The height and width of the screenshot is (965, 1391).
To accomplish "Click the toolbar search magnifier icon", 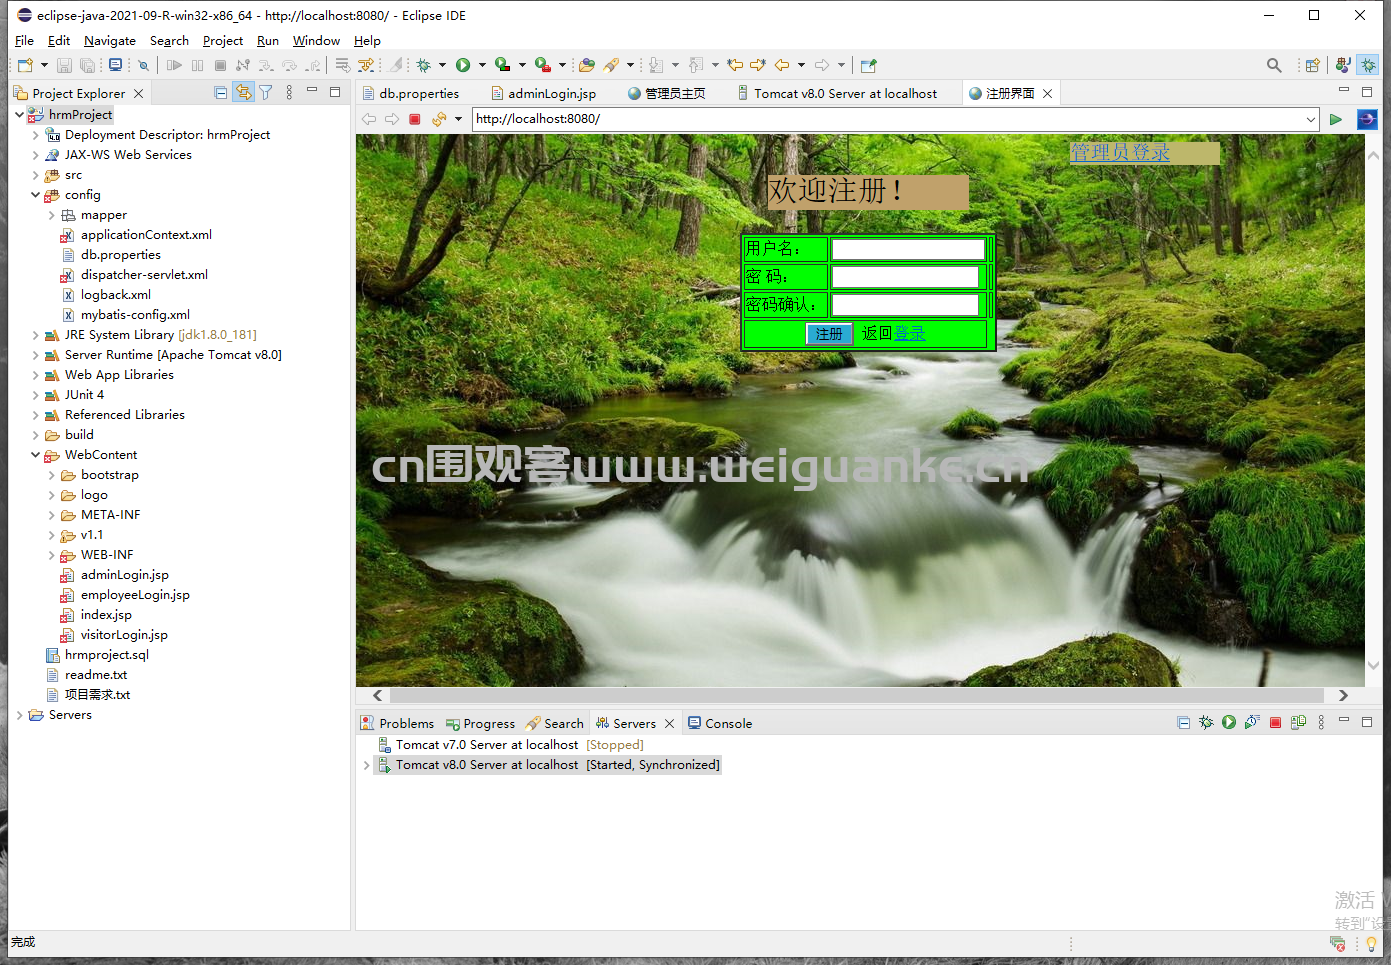I will (1273, 65).
